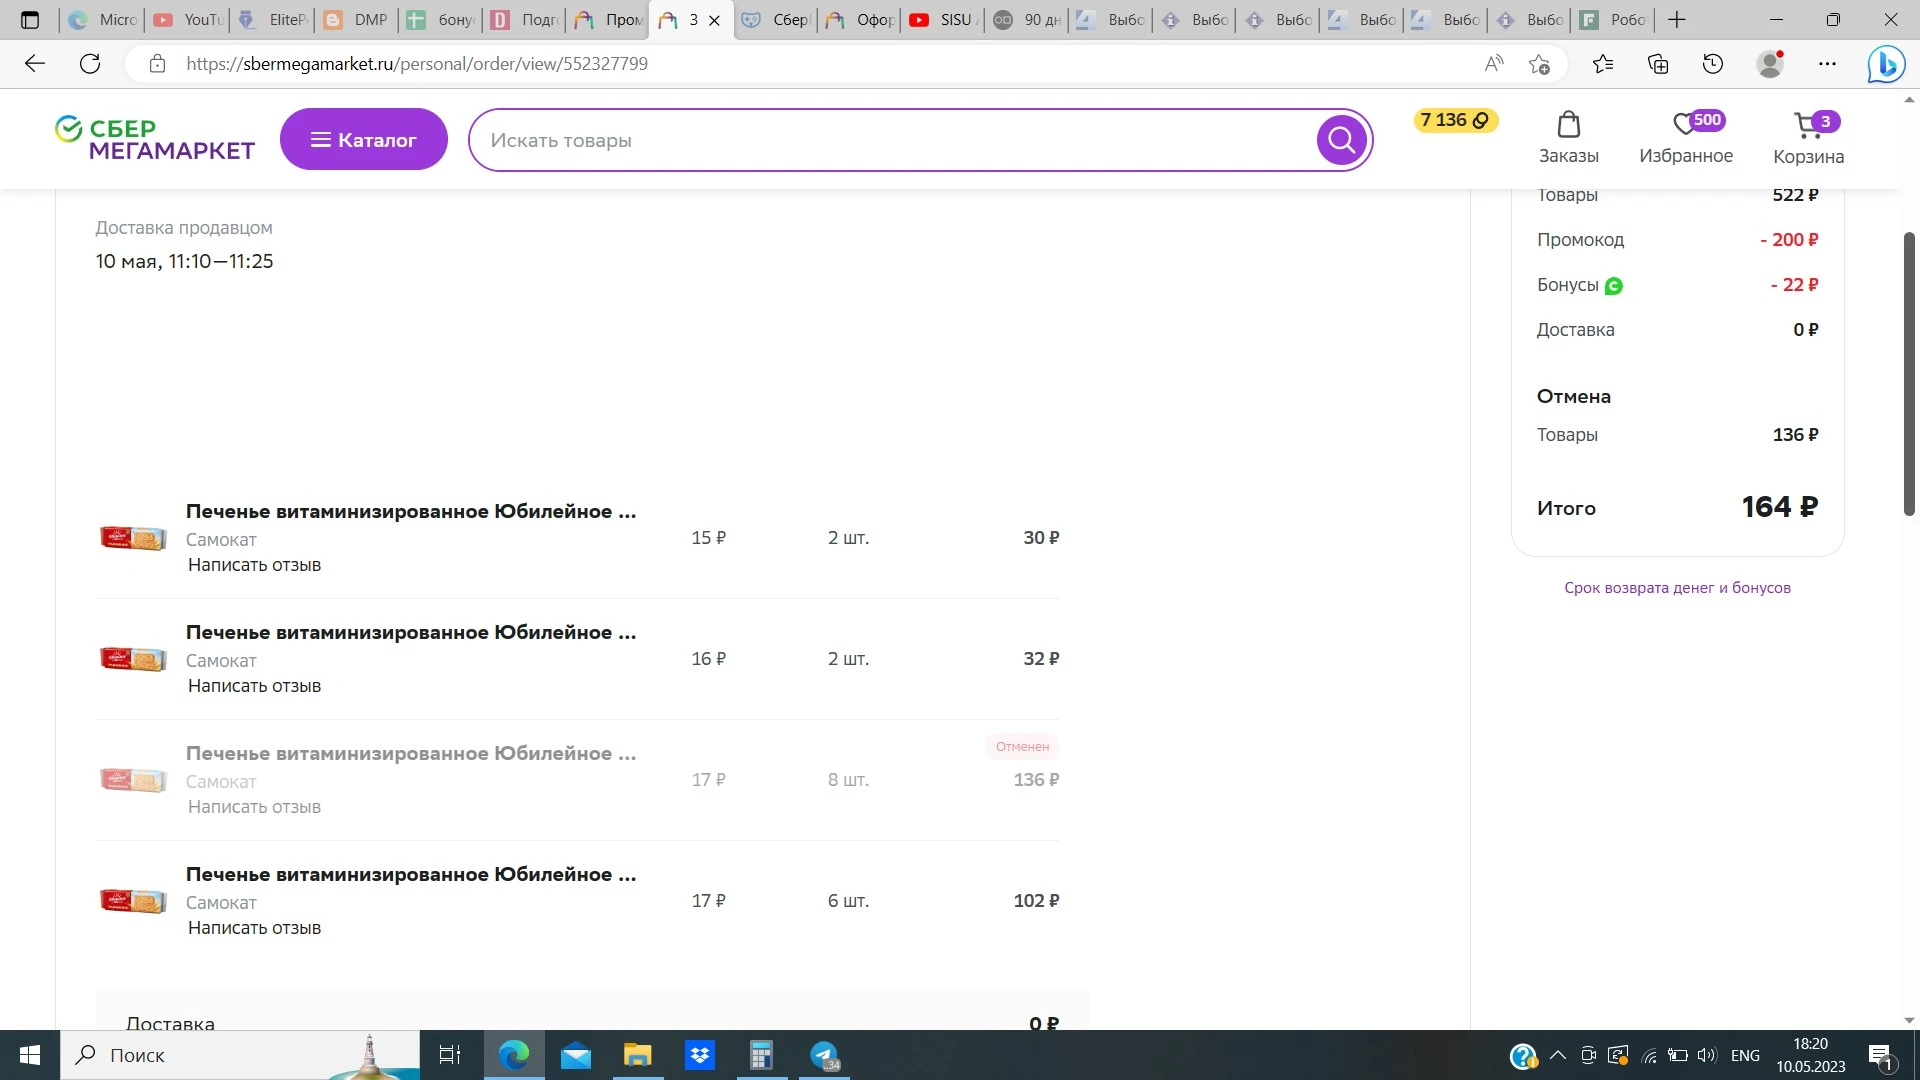Click thumbnail of the 30 ₽ cookie item
Screen dimensions: 1920x1080
[x=133, y=538]
